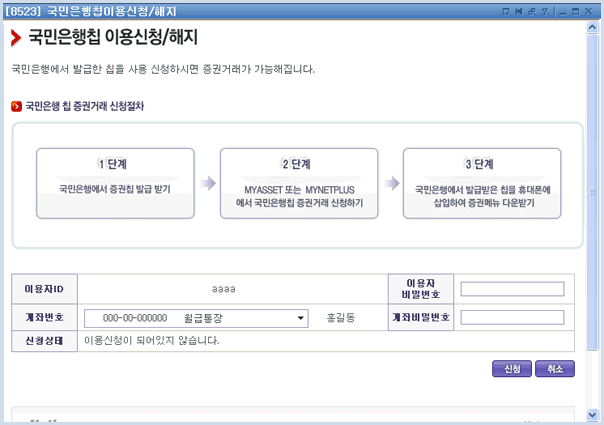Click the 신청 button
Image resolution: width=604 pixels, height=425 pixels.
pos(512,369)
